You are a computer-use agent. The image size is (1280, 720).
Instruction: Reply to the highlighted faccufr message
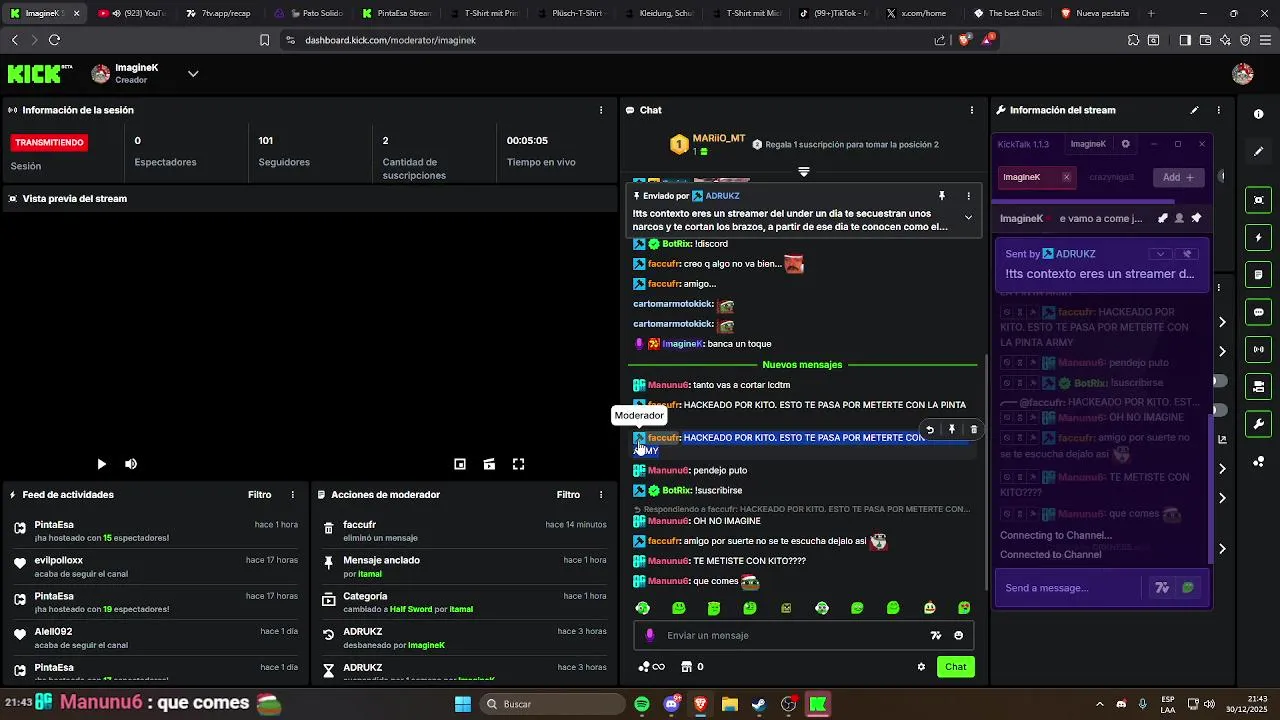pos(930,430)
